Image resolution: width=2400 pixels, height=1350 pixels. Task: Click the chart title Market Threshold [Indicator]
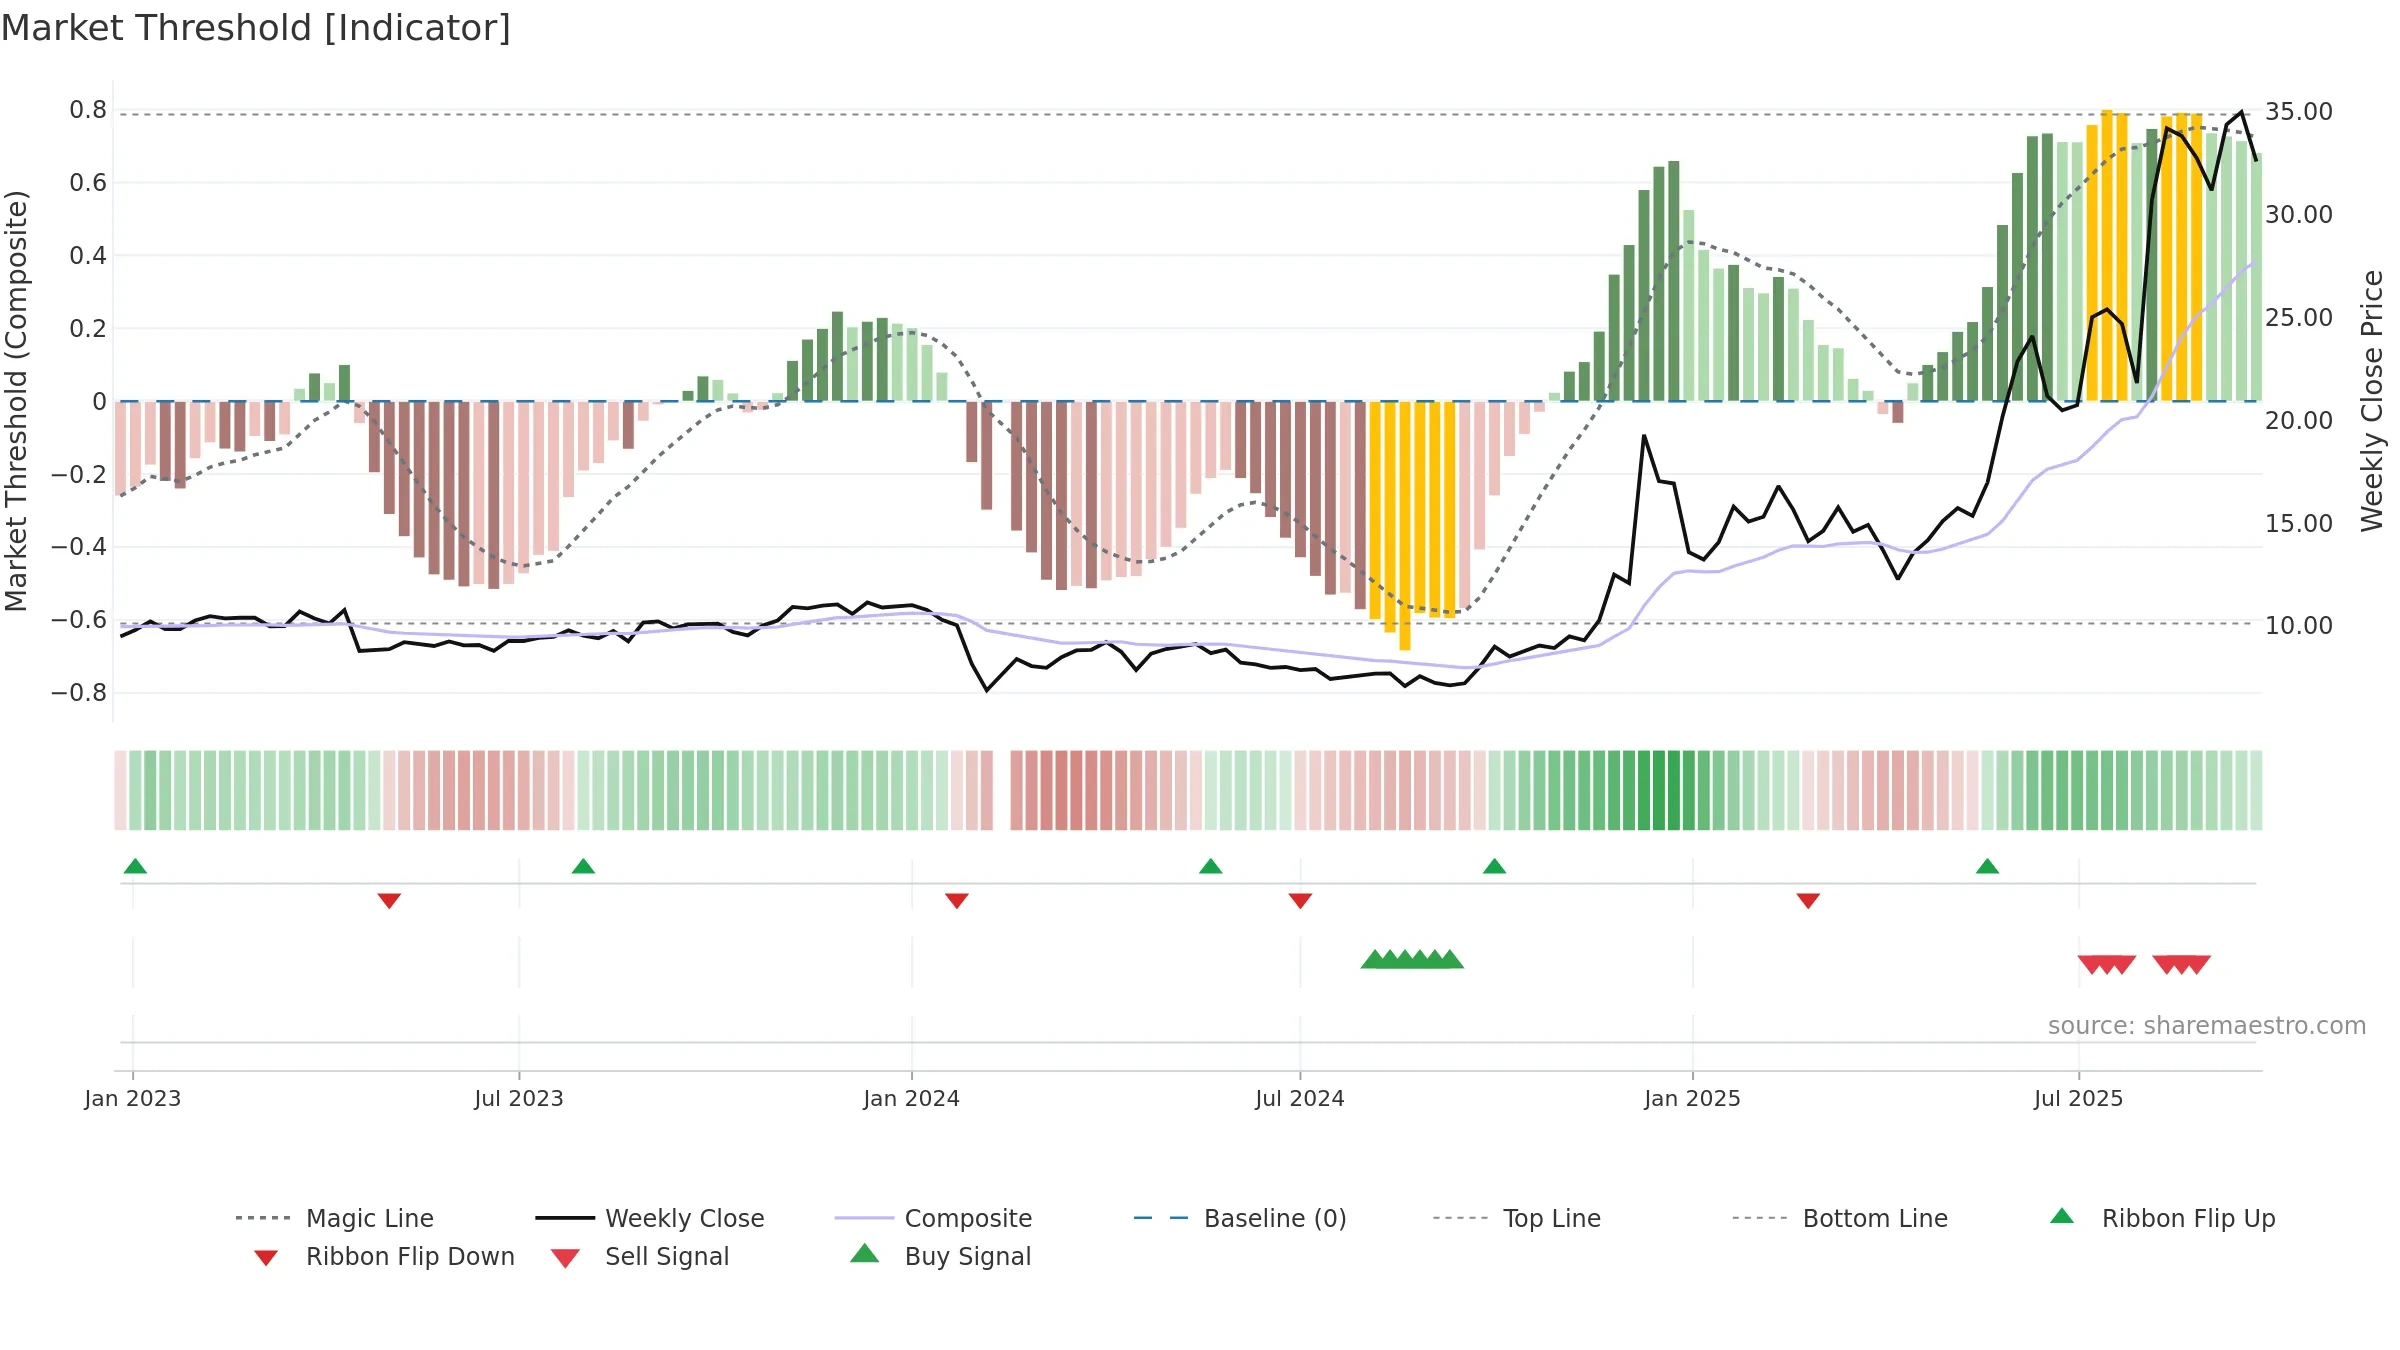point(256,28)
